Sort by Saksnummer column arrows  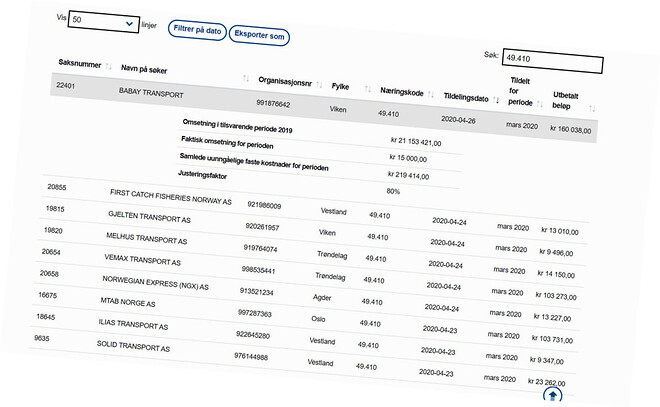pos(109,66)
